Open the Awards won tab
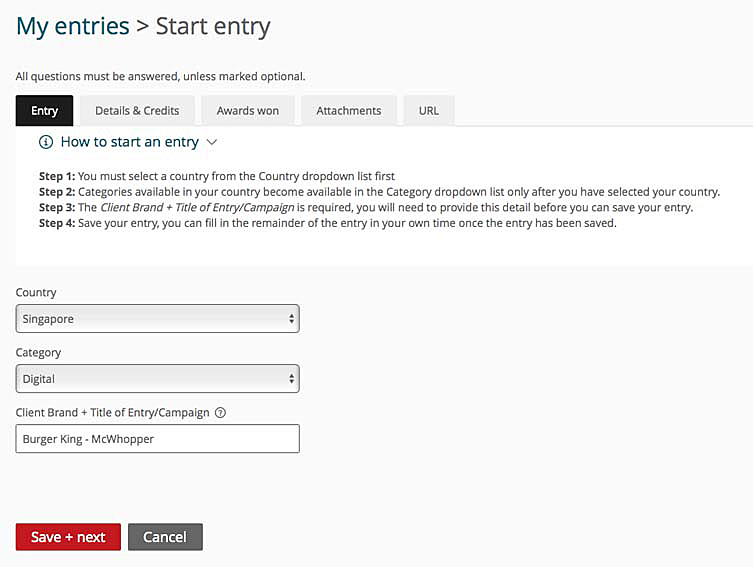 pos(248,111)
